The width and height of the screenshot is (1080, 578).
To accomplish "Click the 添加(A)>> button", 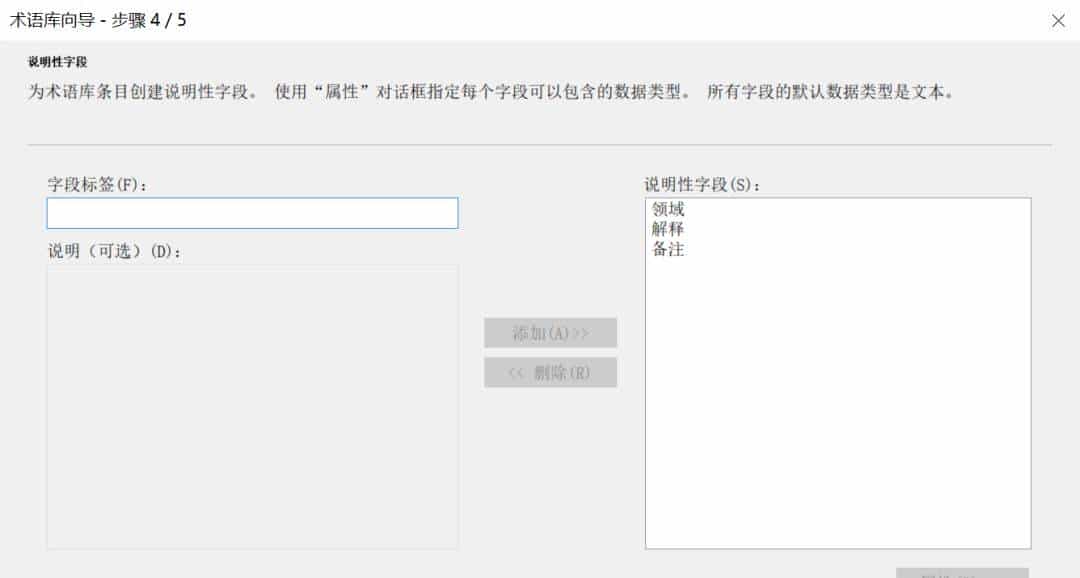I will coord(550,333).
